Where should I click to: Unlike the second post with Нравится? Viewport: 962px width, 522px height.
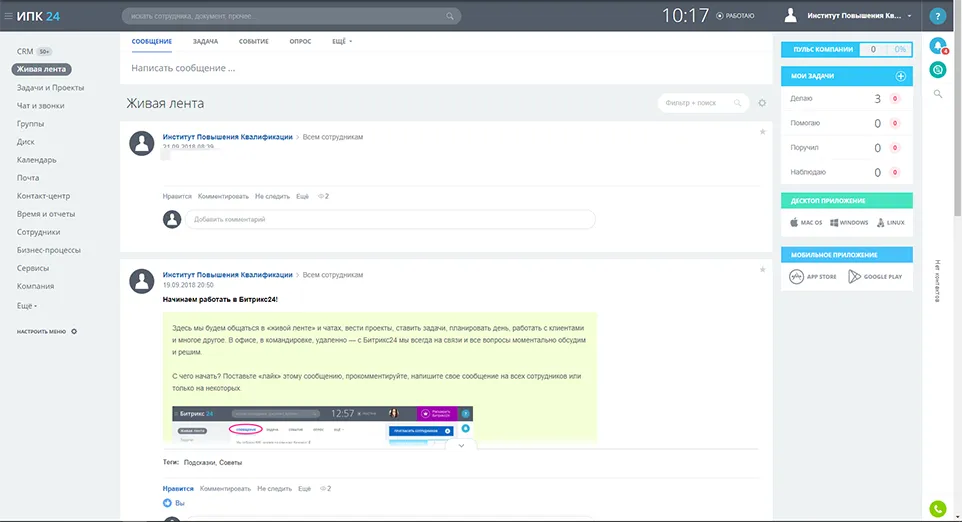pyautogui.click(x=178, y=489)
